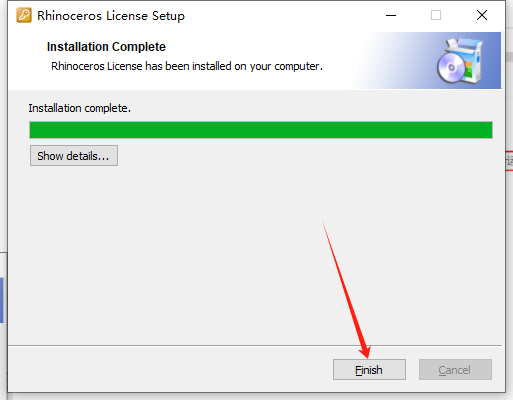Image resolution: width=513 pixels, height=400 pixels.
Task: Select the 'Installation complete.' status text
Action: 80,108
